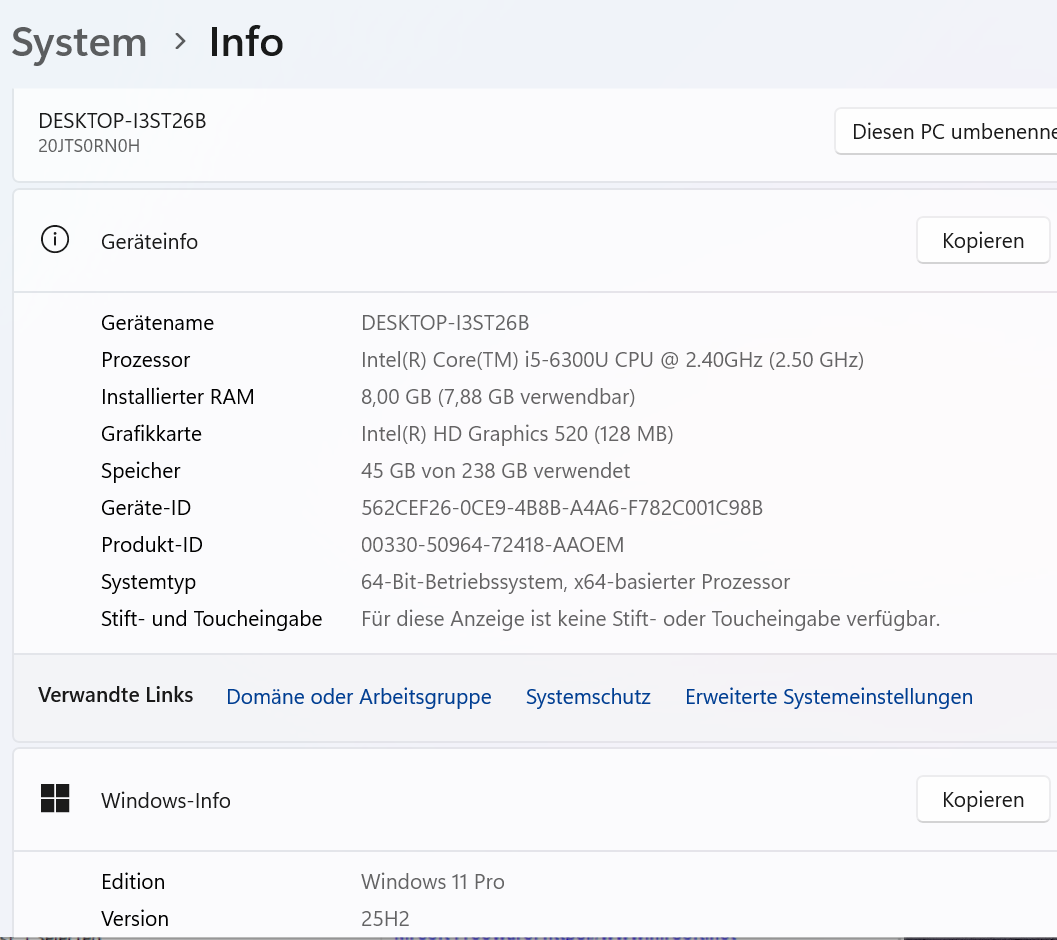Open Domäne oder Arbeitsgruppe link

[x=359, y=697]
